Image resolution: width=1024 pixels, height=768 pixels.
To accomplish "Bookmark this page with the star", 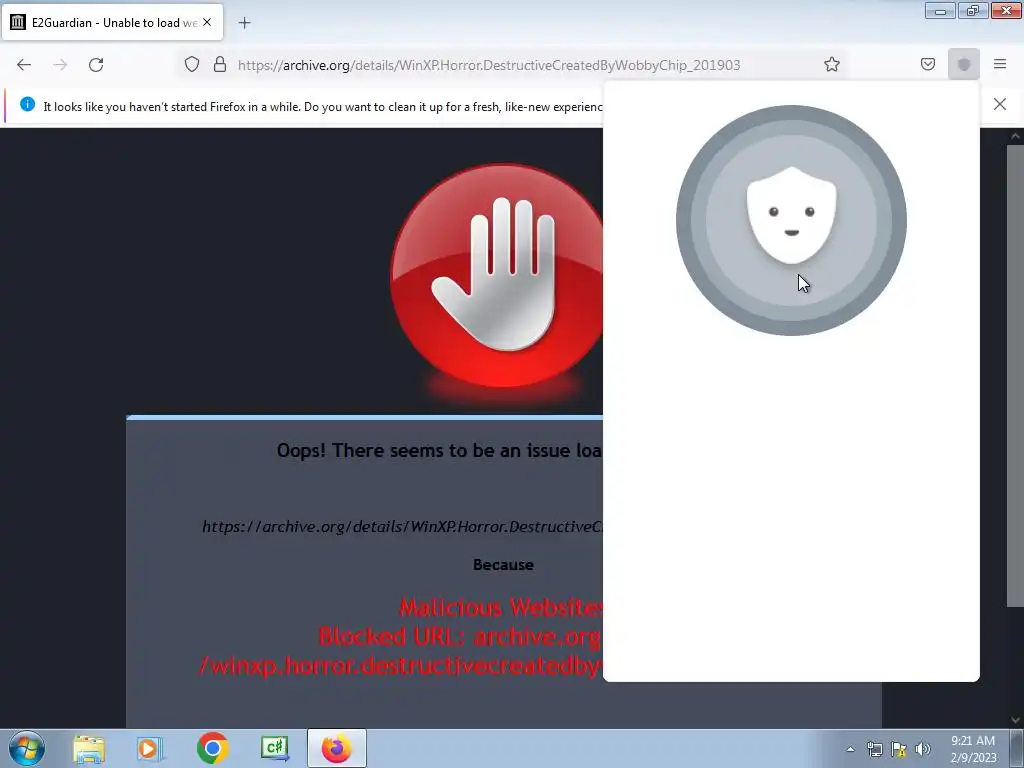I will click(831, 64).
